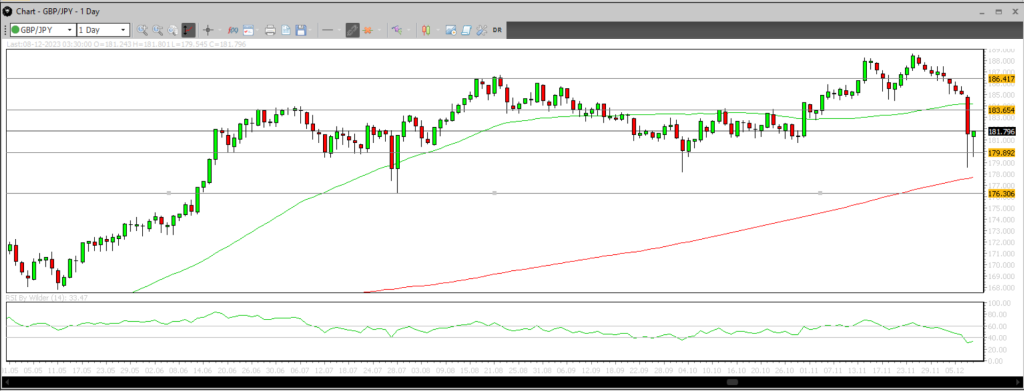Expand the delete drawings dropdown arrow
Viewport: 1024px width, 391px height.
click(x=379, y=30)
